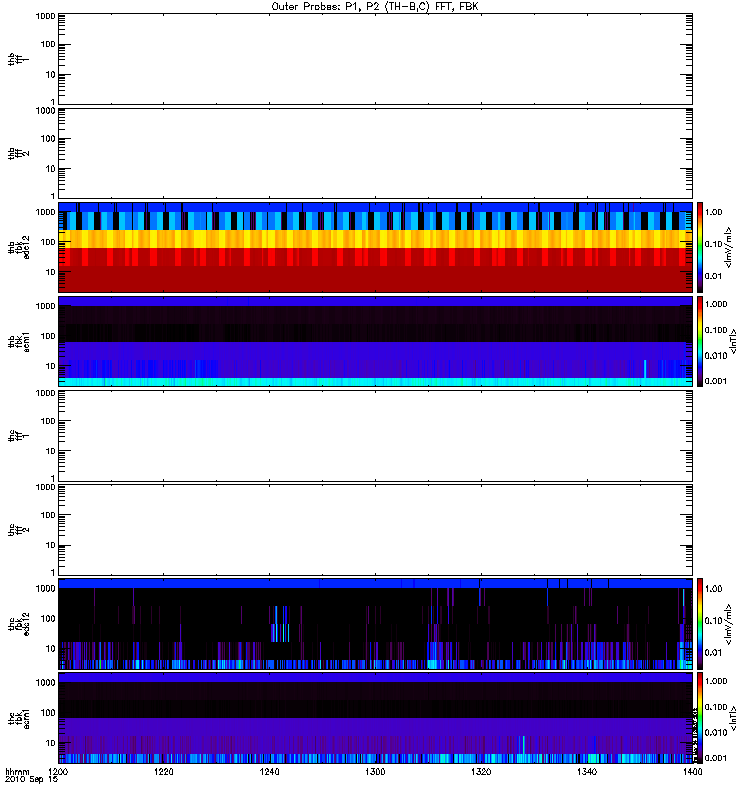Click the '1400' time axis label

pyautogui.click(x=692, y=772)
